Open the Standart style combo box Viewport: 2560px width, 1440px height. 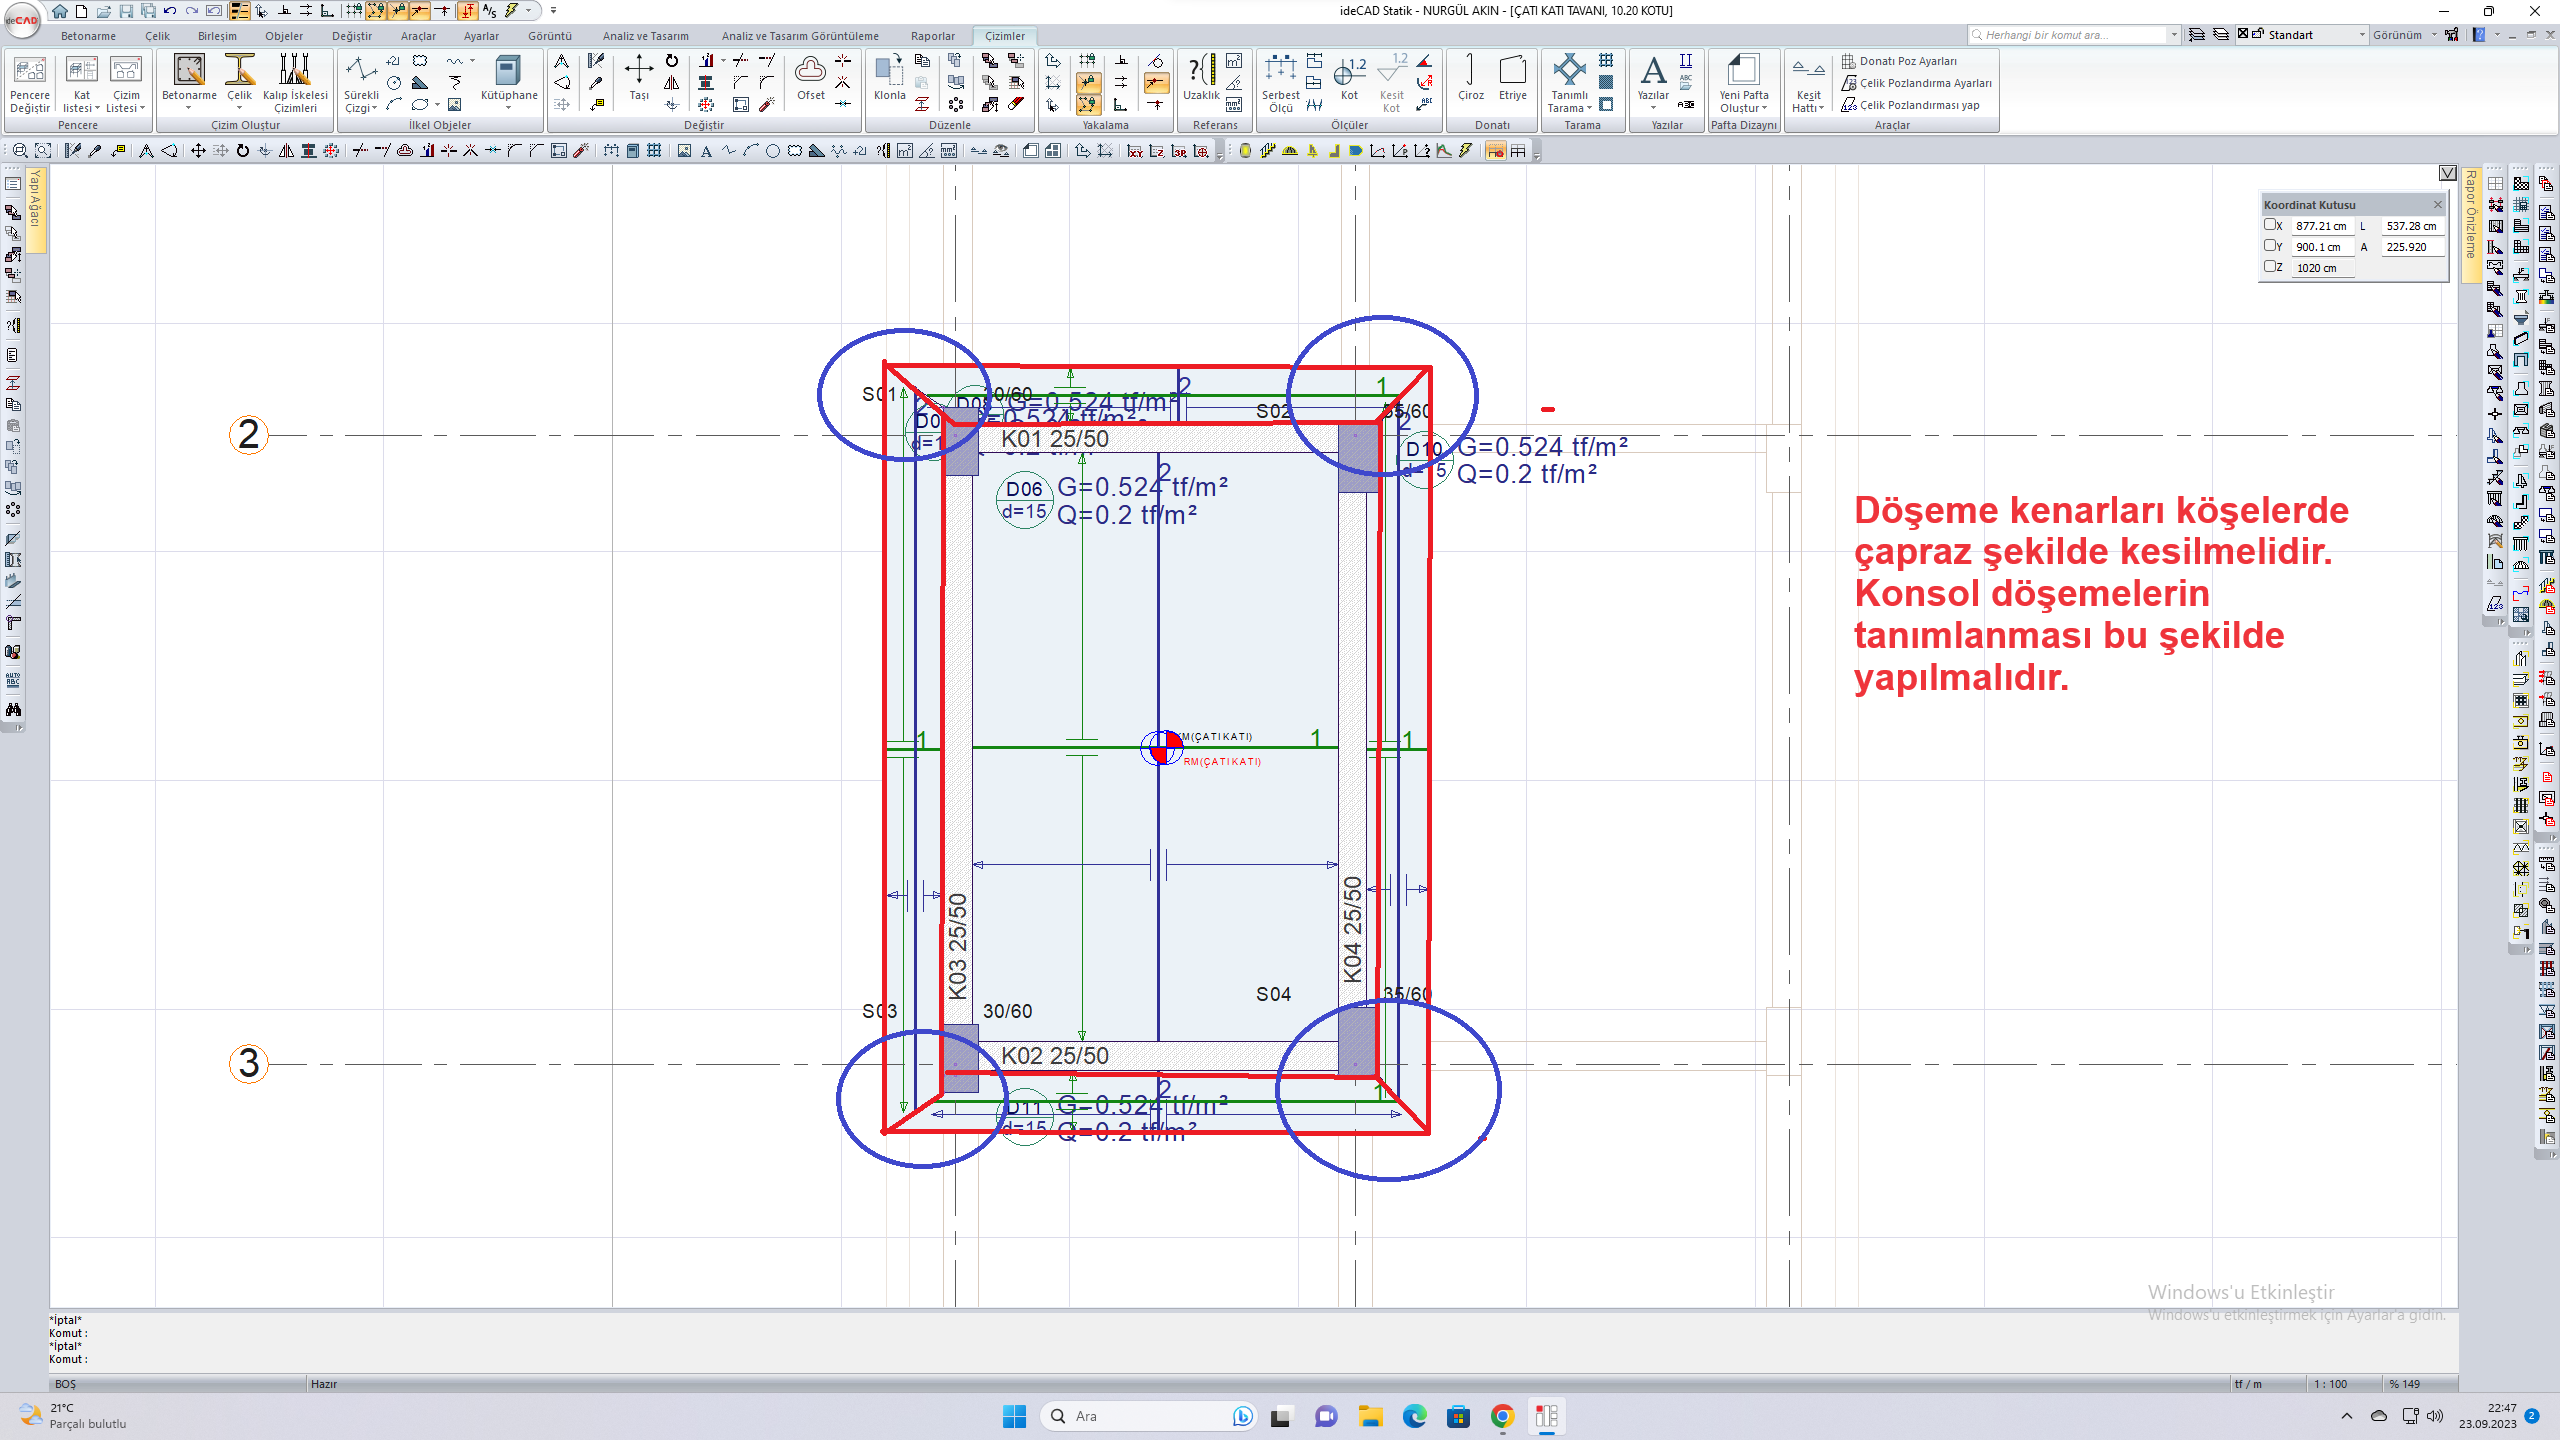[x=2303, y=35]
